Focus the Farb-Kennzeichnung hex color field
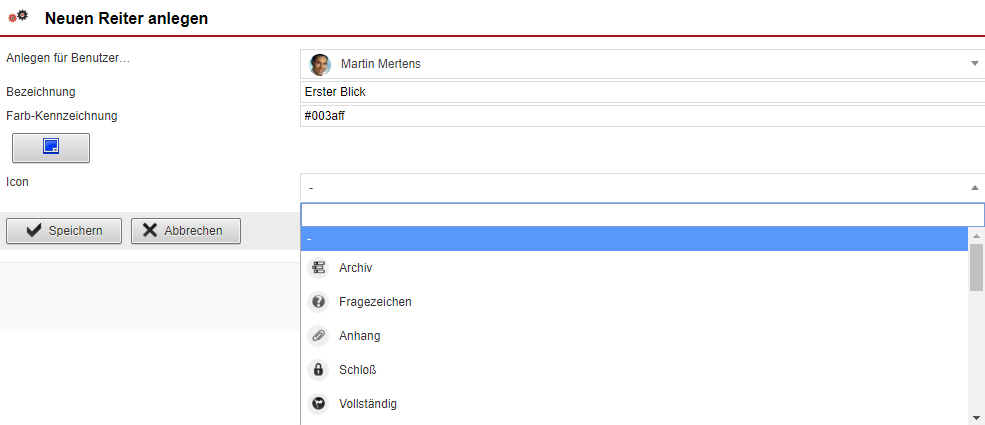 coord(642,116)
